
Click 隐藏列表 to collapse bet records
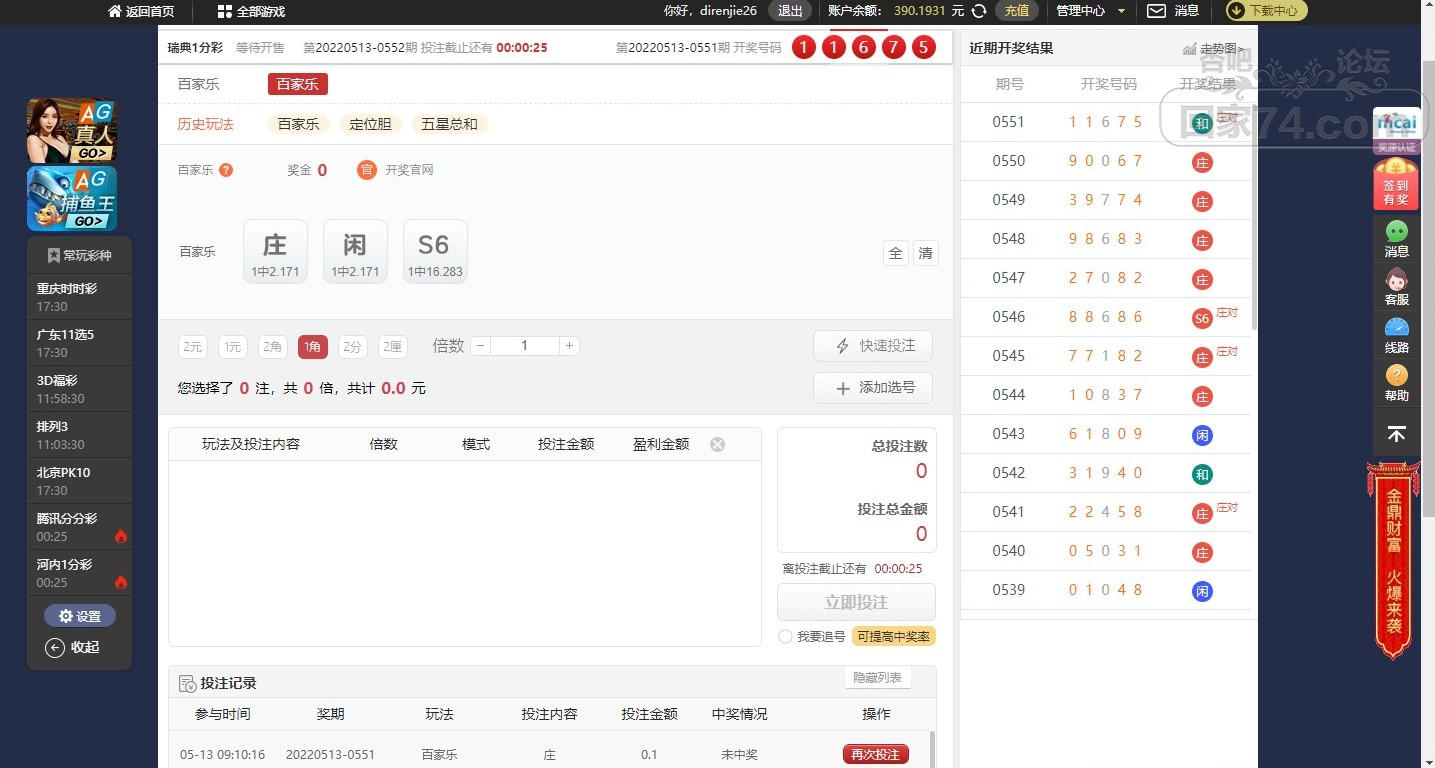877,678
